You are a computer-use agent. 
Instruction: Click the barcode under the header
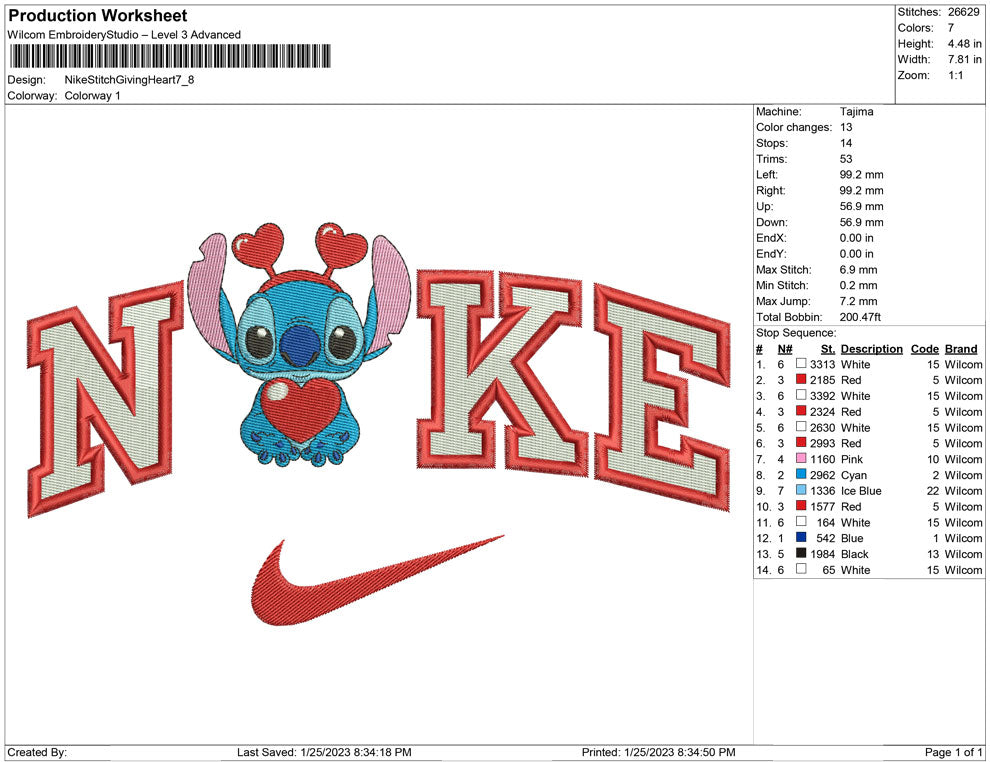(170, 56)
